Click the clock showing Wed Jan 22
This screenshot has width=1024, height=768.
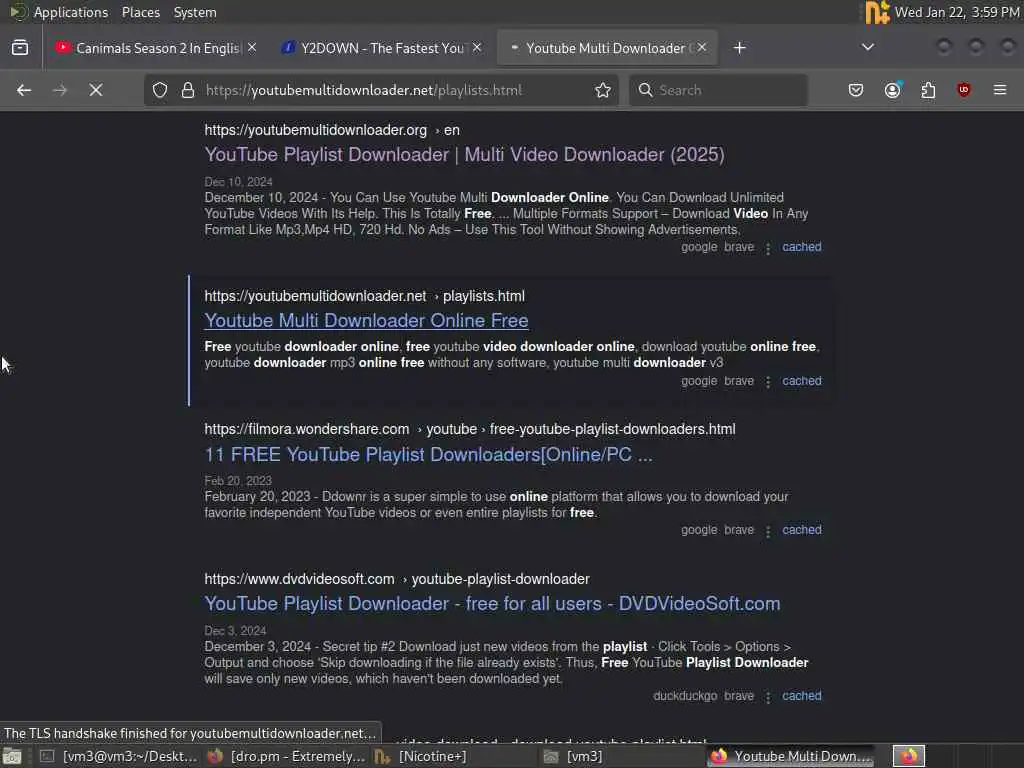pyautogui.click(x=957, y=12)
